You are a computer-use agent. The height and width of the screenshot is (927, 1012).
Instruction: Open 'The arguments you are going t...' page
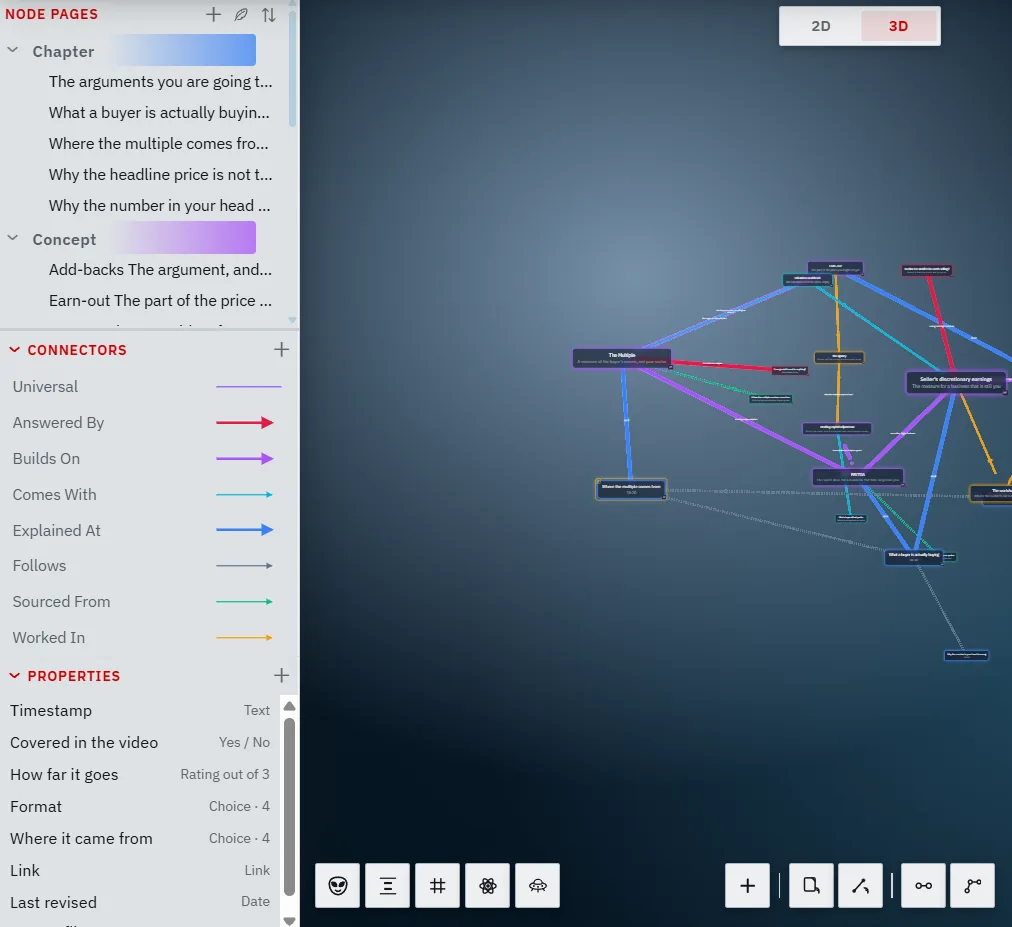[x=160, y=82]
